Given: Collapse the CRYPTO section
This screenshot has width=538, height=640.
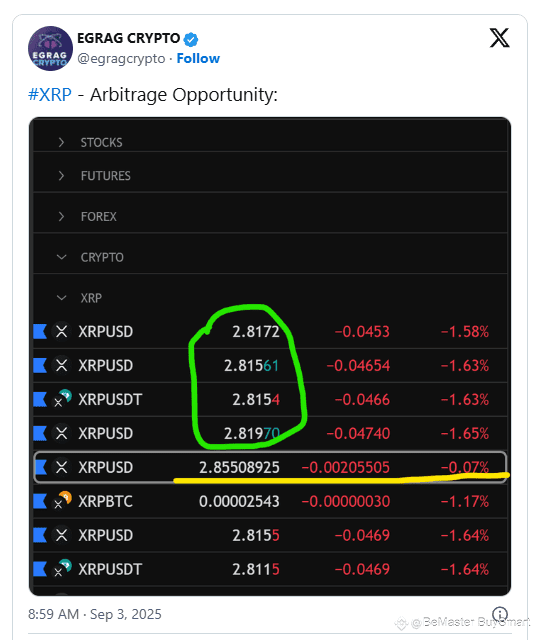Looking at the screenshot, I should coord(61,257).
